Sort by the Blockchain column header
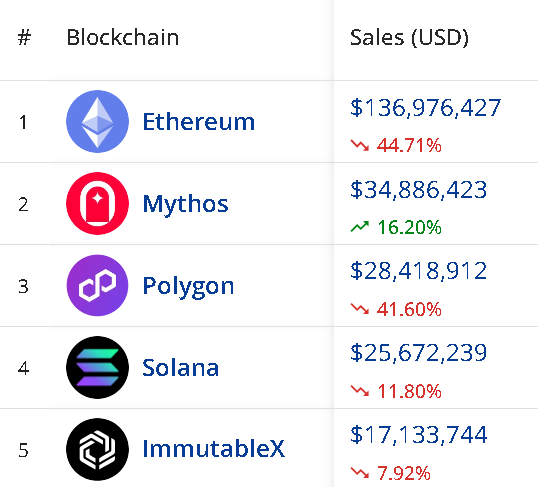Image resolution: width=538 pixels, height=487 pixels. click(122, 37)
